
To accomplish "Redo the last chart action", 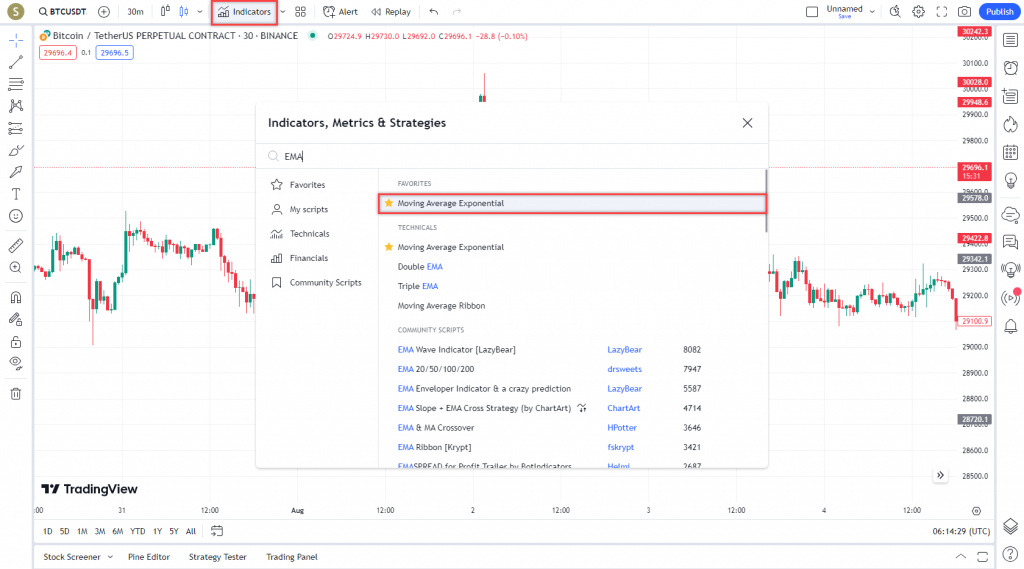I will point(456,12).
